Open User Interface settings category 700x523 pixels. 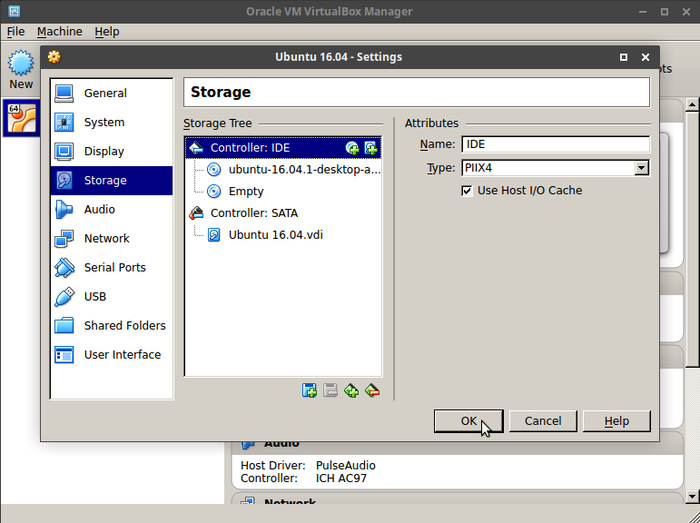(x=111, y=354)
